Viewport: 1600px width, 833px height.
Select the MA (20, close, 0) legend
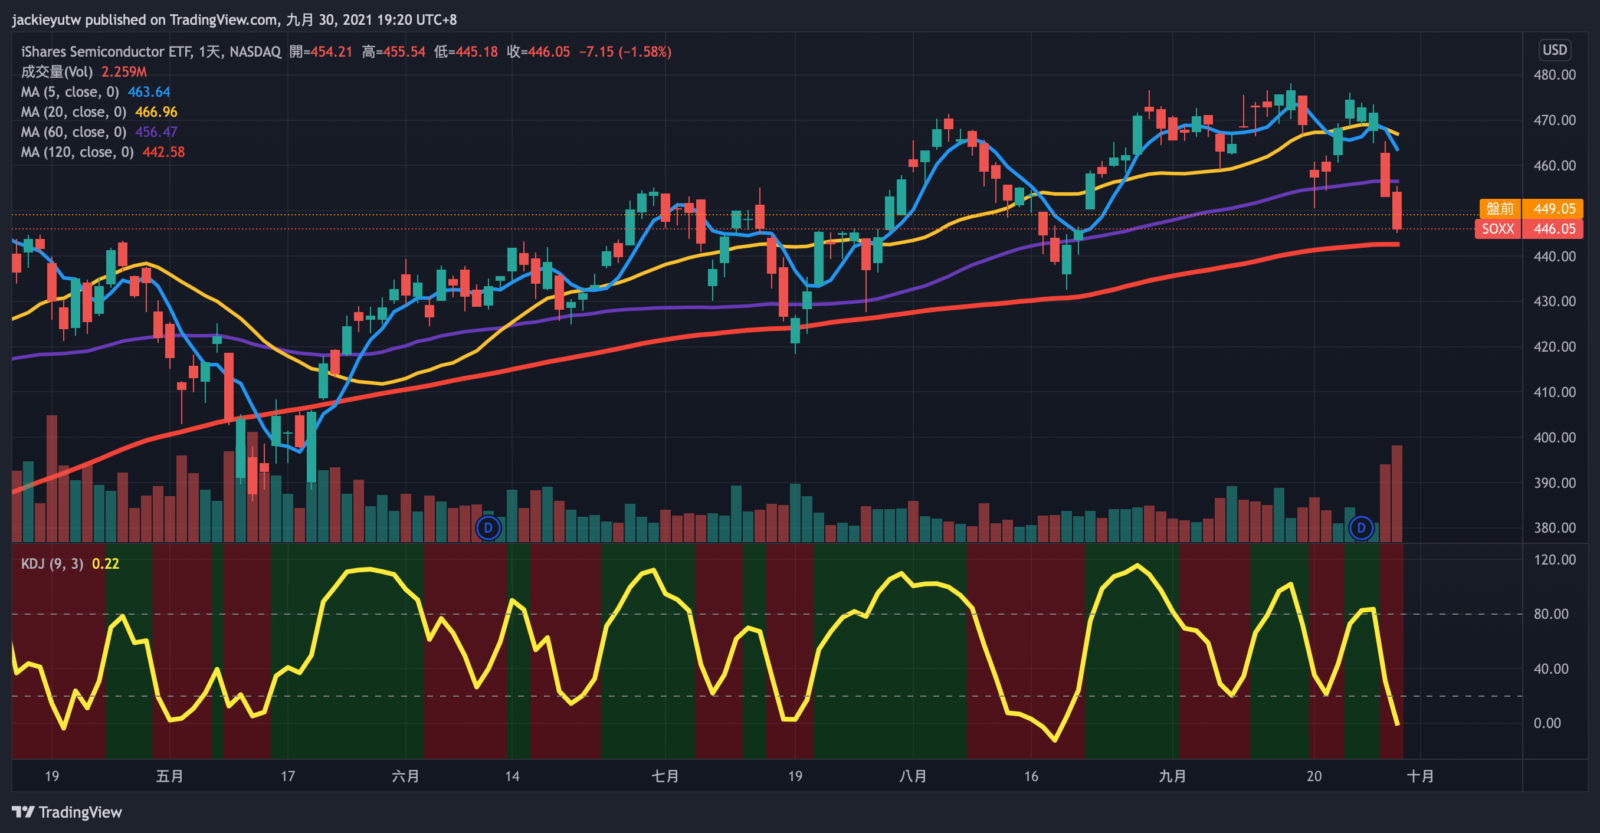coord(74,112)
